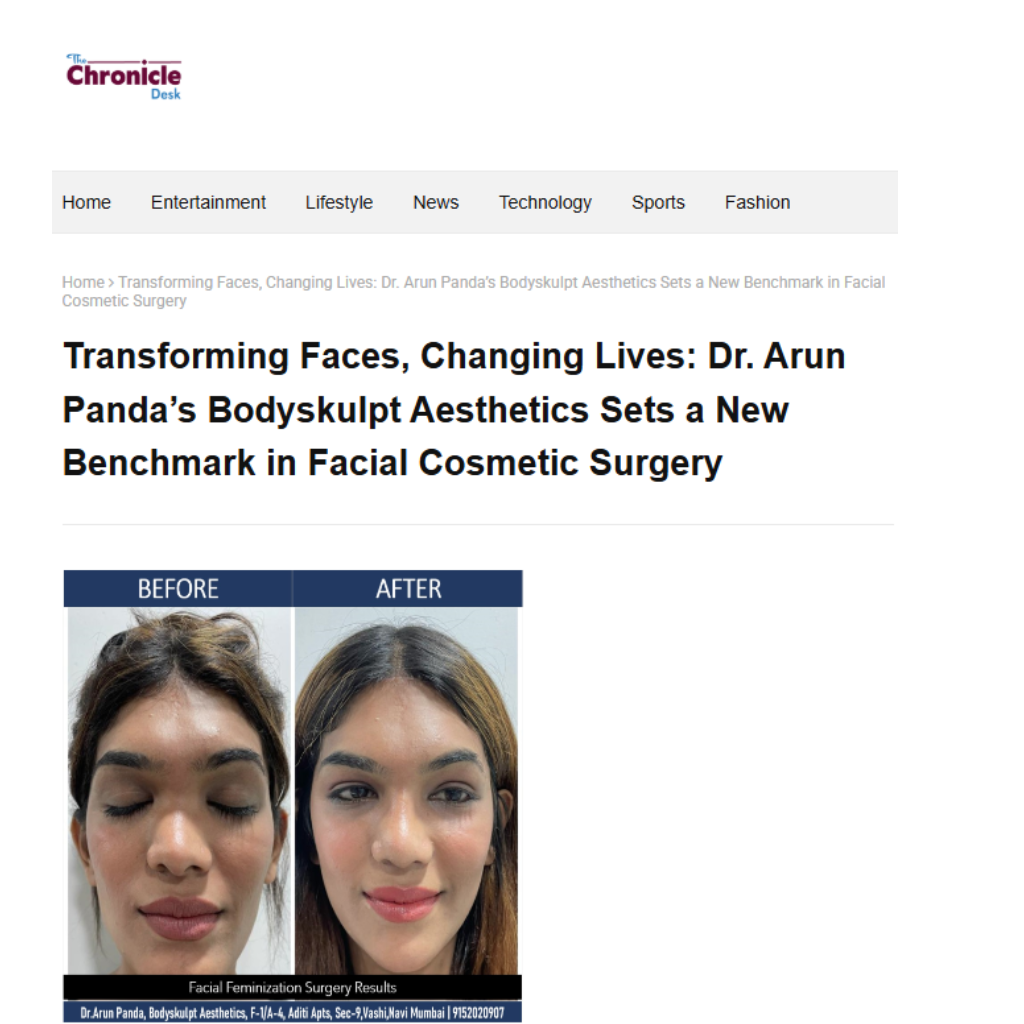Click the AFTER label banner

pyautogui.click(x=408, y=588)
